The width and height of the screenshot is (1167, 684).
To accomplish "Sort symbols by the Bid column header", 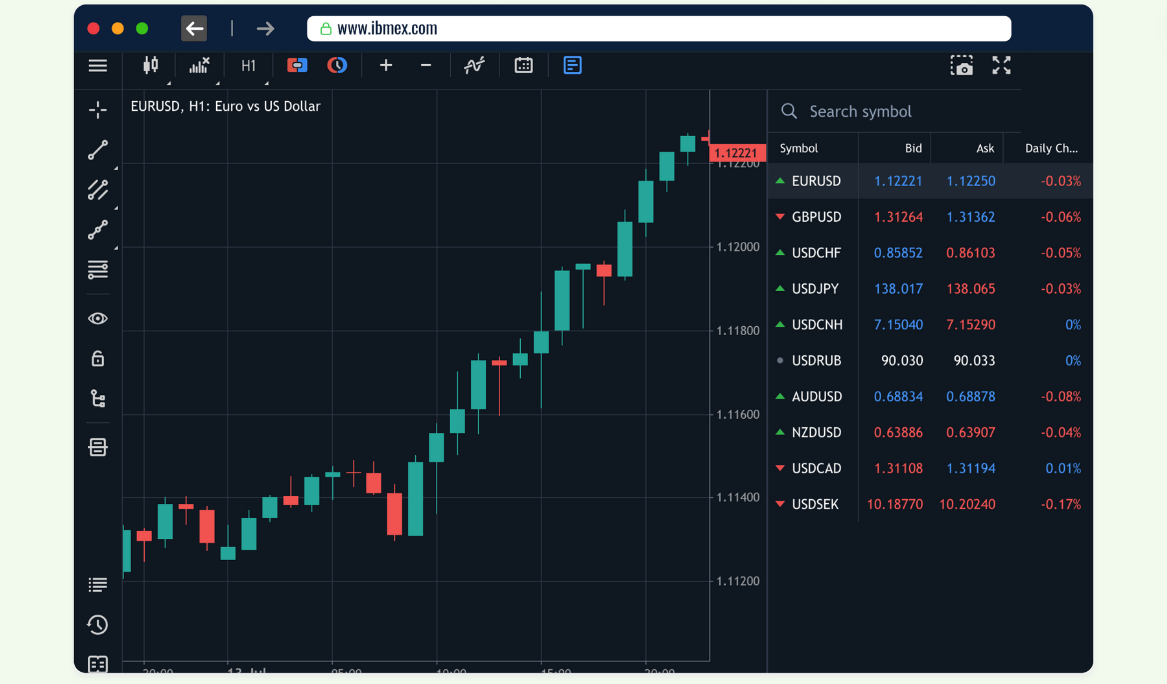I will tap(913, 148).
